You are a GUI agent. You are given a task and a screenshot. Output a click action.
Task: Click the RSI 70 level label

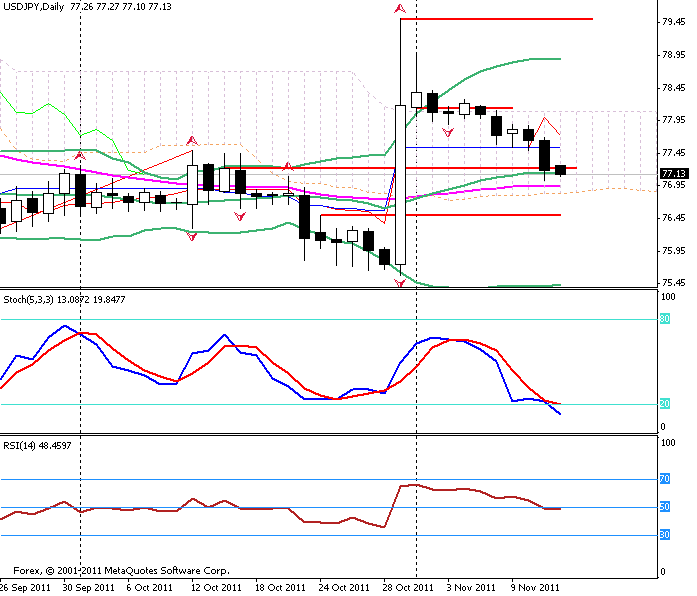(x=665, y=479)
